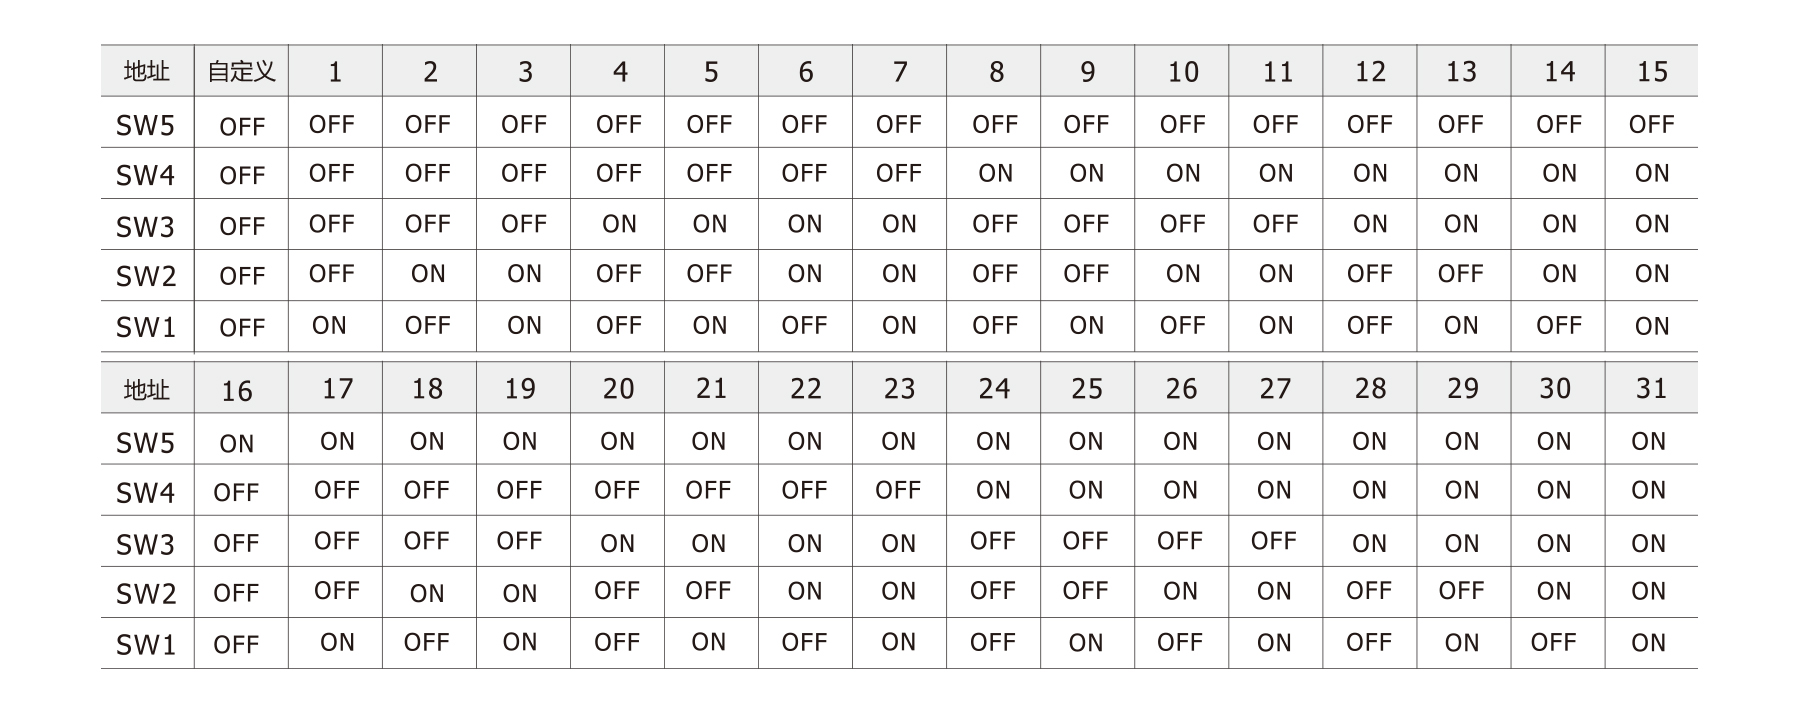Click the lower table's SW1 row label

click(146, 645)
